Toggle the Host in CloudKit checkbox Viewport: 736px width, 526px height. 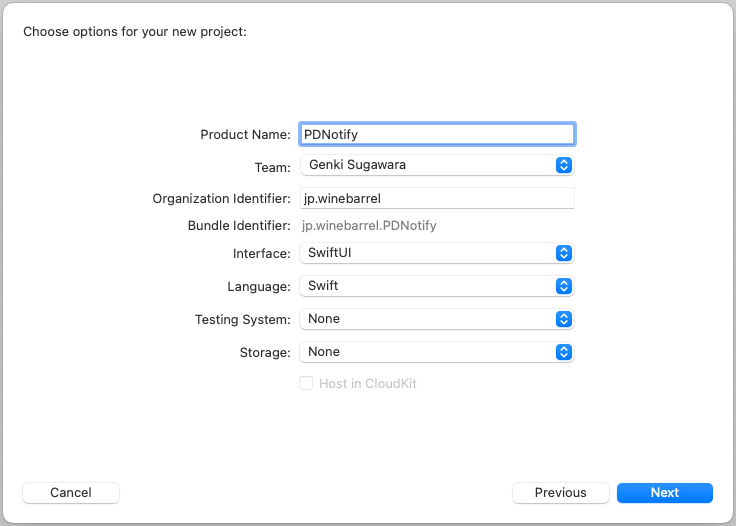click(307, 383)
